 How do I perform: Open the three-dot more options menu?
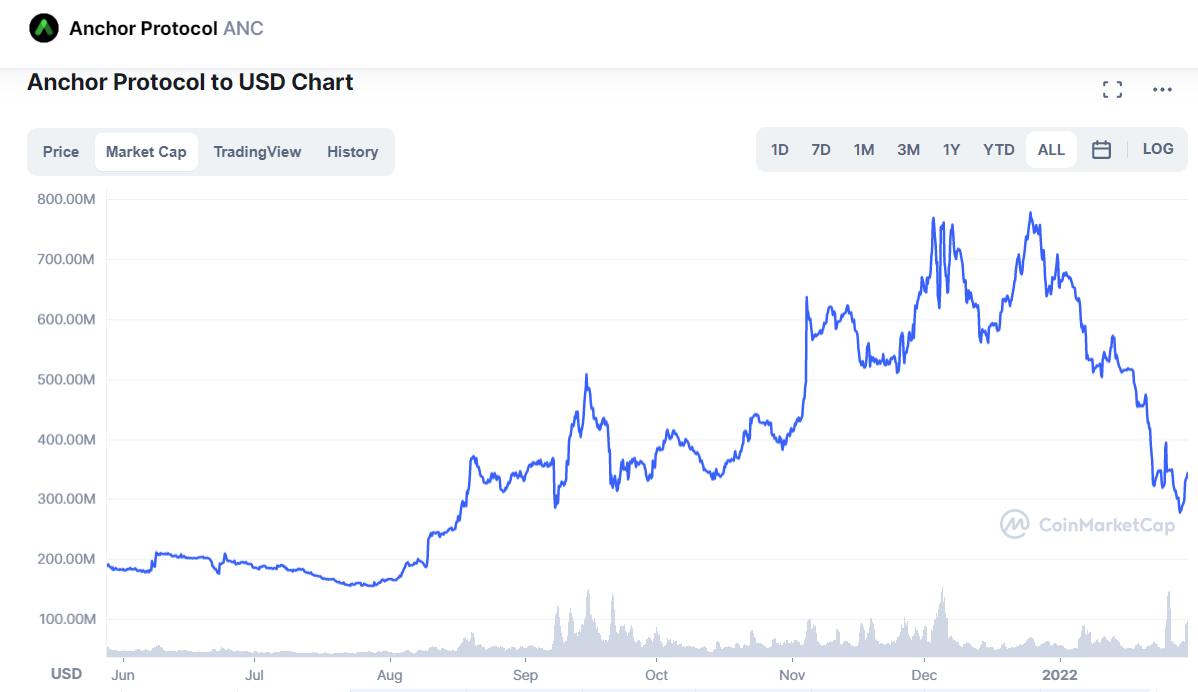click(1162, 90)
